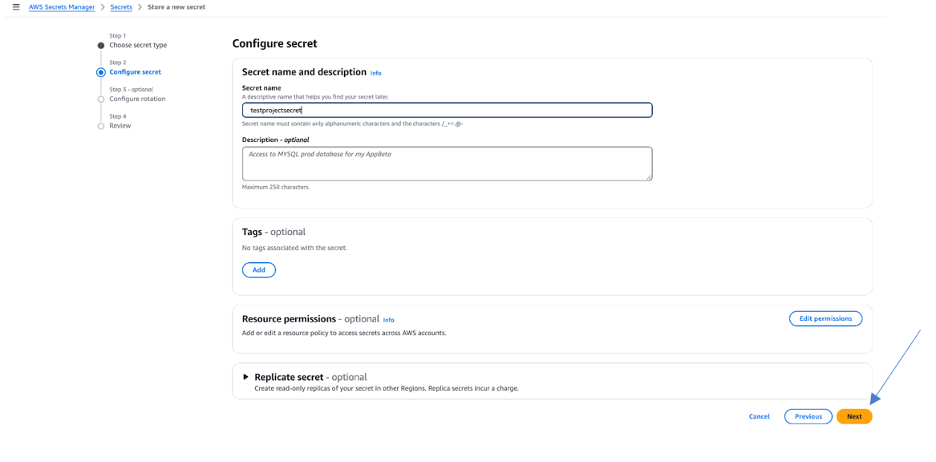Click the Step 1 filled dot indicator
Screen dimensions: 936x462
click(101, 45)
